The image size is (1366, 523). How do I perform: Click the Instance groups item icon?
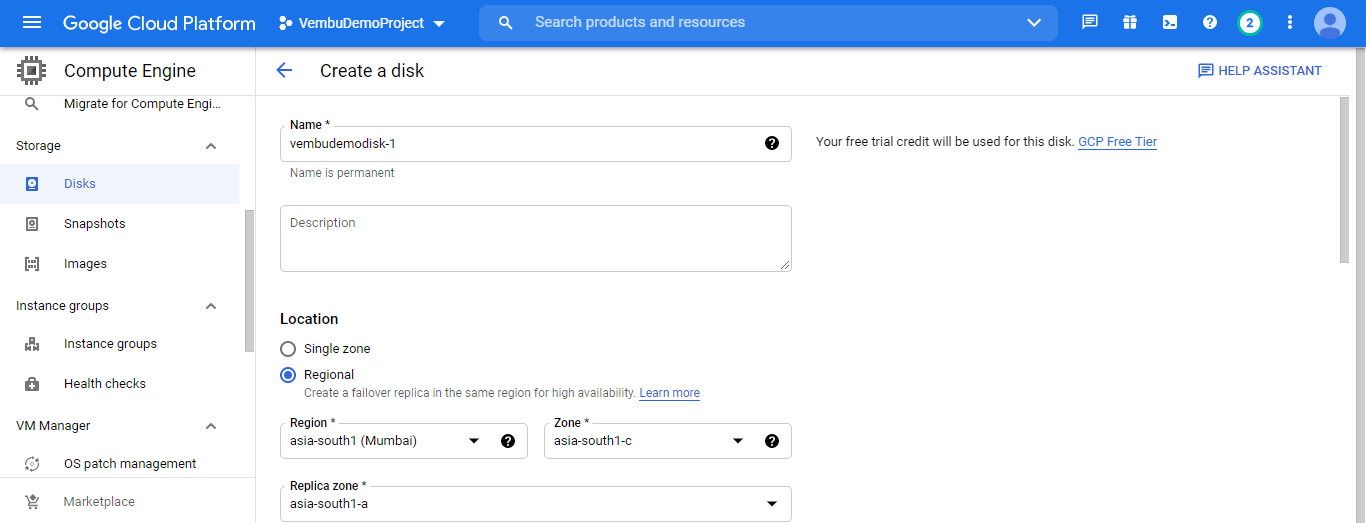pyautogui.click(x=32, y=344)
